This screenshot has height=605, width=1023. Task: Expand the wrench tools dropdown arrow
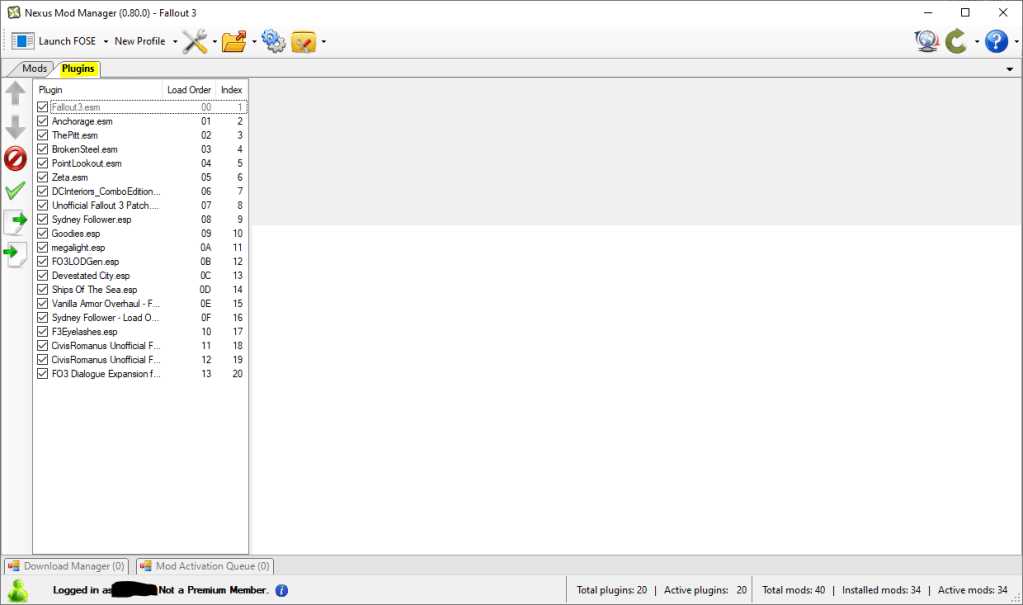pos(214,42)
